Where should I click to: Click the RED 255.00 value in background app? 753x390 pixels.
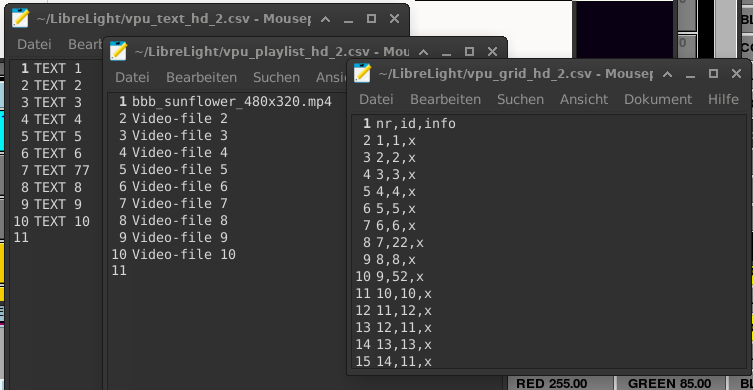coord(551,384)
